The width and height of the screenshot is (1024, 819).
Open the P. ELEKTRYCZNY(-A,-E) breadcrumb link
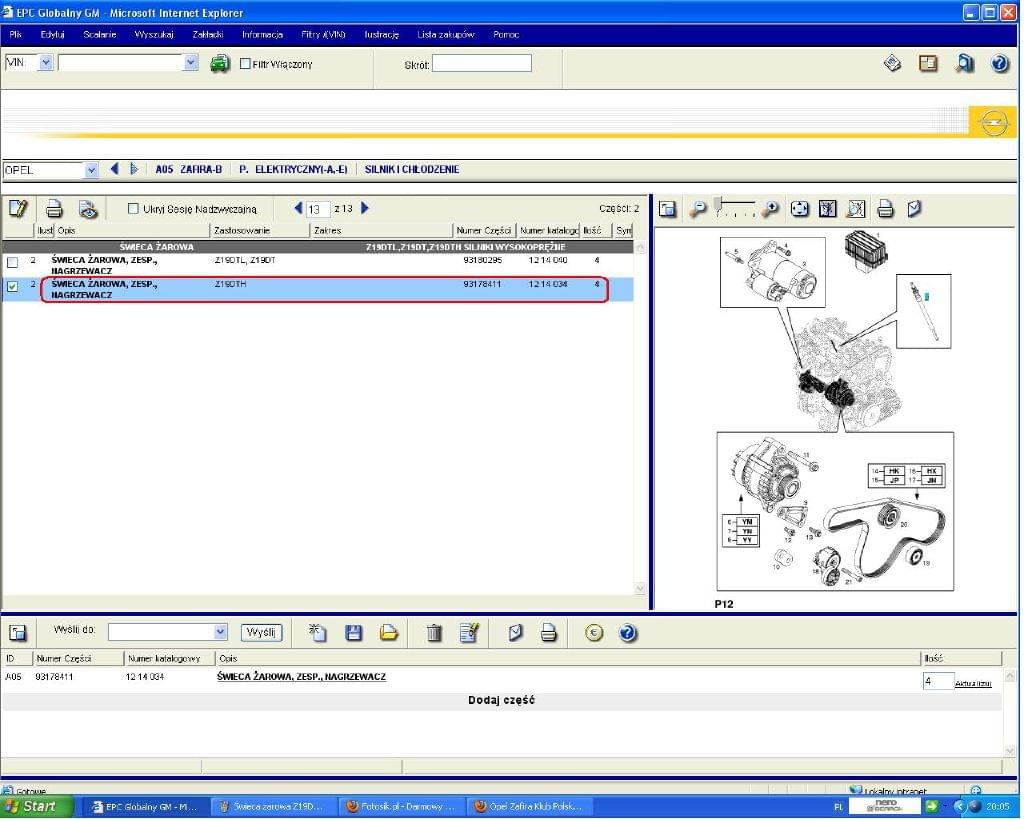pyautogui.click(x=293, y=169)
